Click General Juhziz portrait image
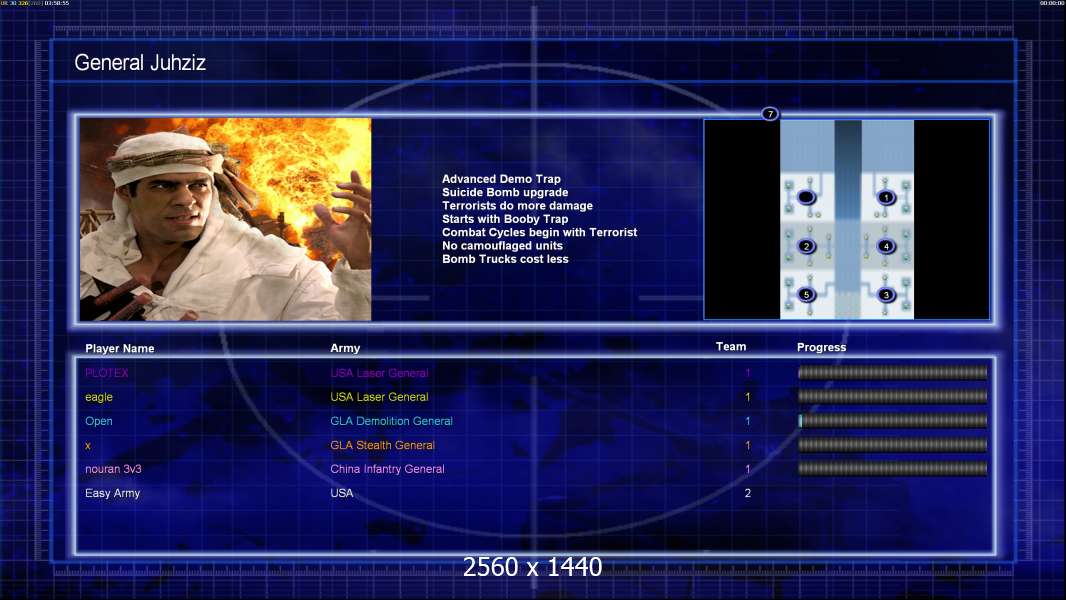 [226, 219]
